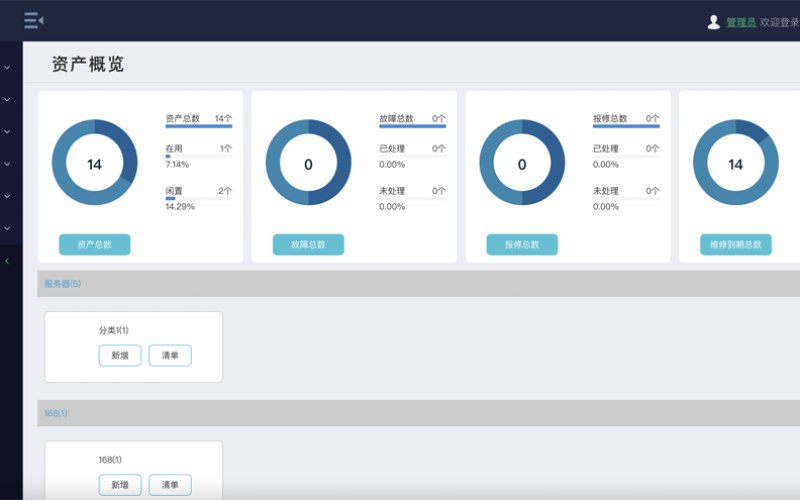Viewport: 800px width, 500px height.
Task: Expand the sixth sidebar chevron from top
Action: coord(7,229)
